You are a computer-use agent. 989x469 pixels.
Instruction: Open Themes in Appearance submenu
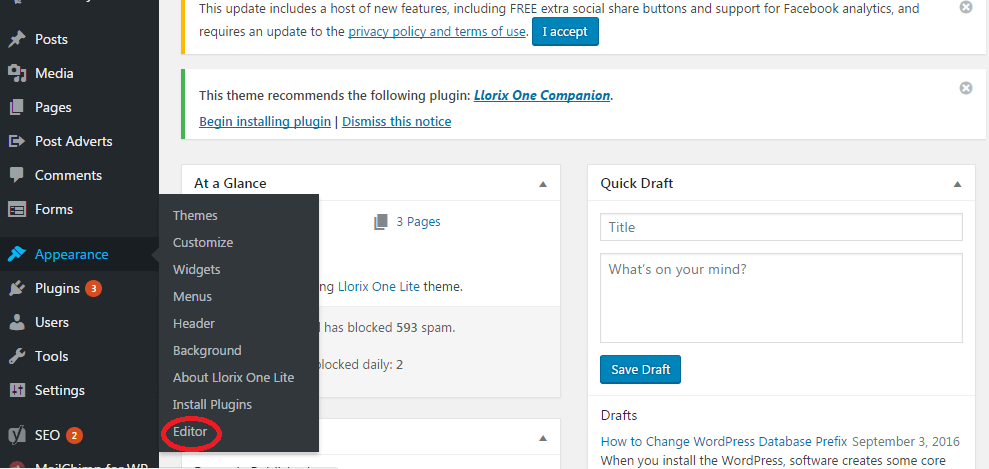click(195, 216)
